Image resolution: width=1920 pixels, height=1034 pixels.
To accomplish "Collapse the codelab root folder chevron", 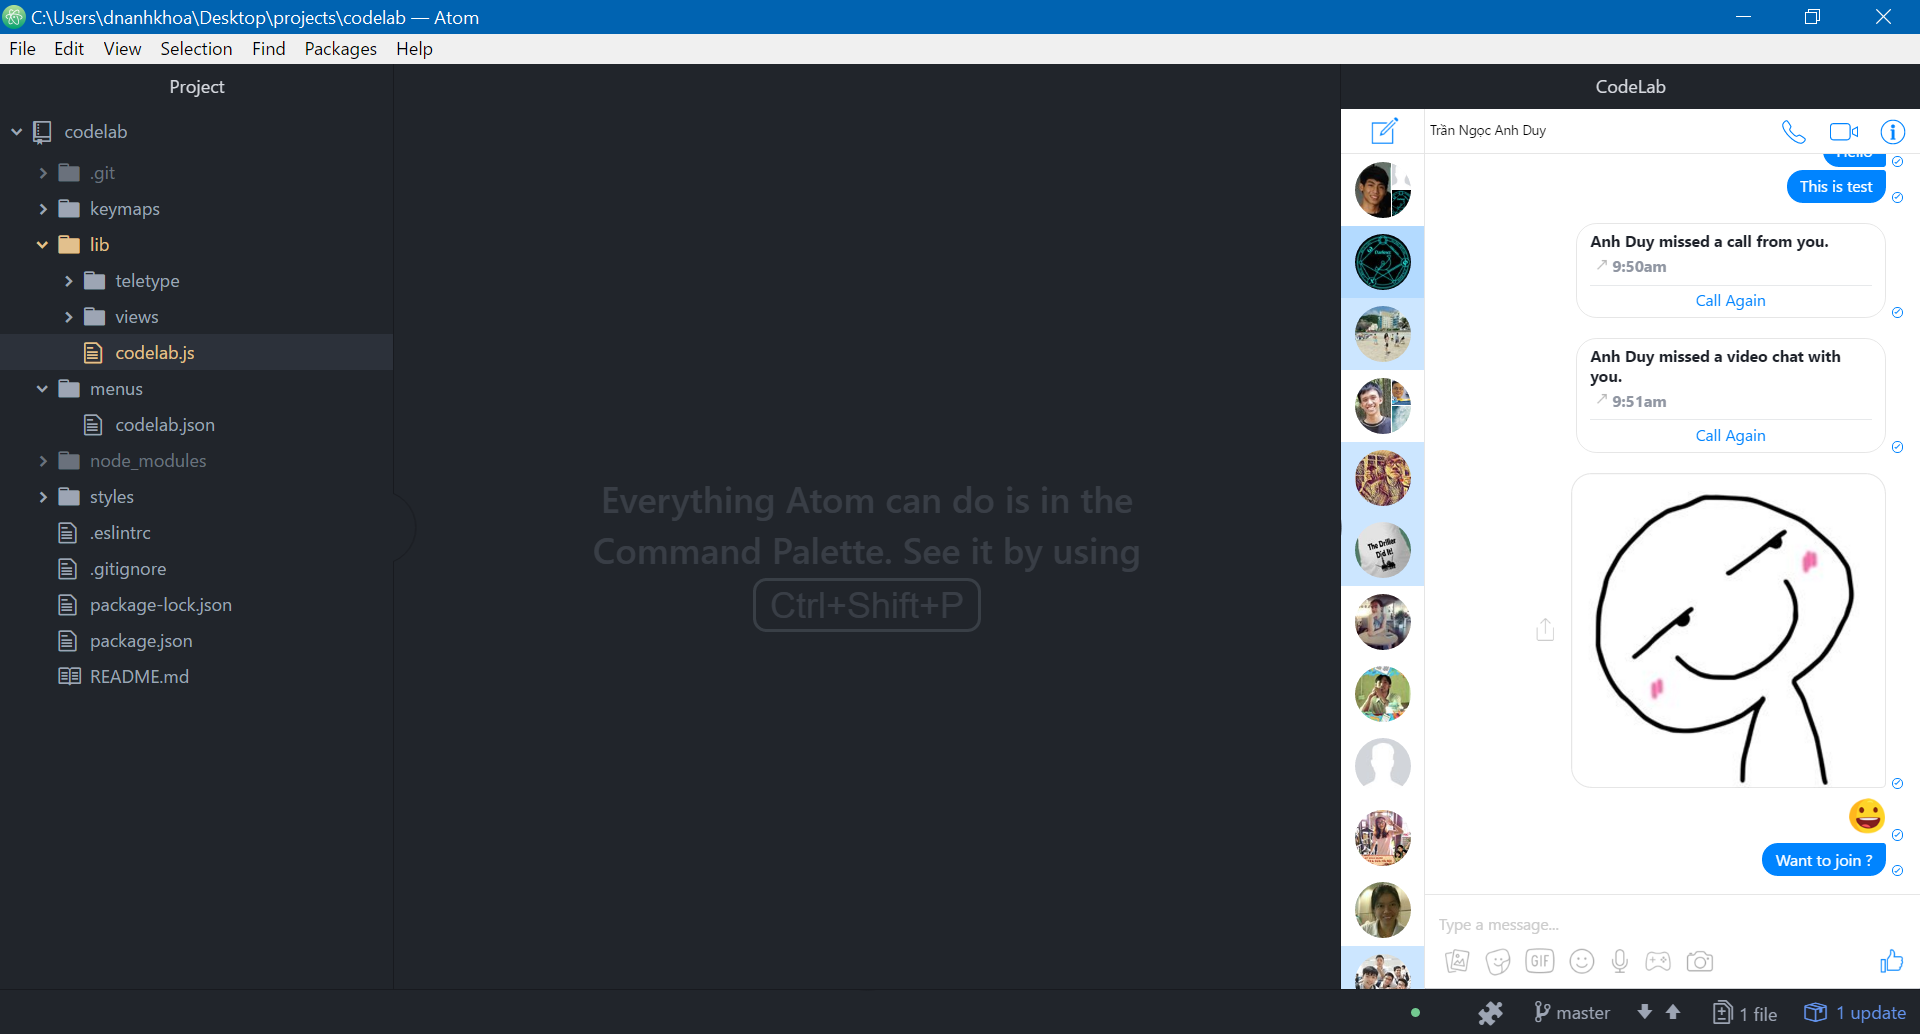I will [17, 132].
